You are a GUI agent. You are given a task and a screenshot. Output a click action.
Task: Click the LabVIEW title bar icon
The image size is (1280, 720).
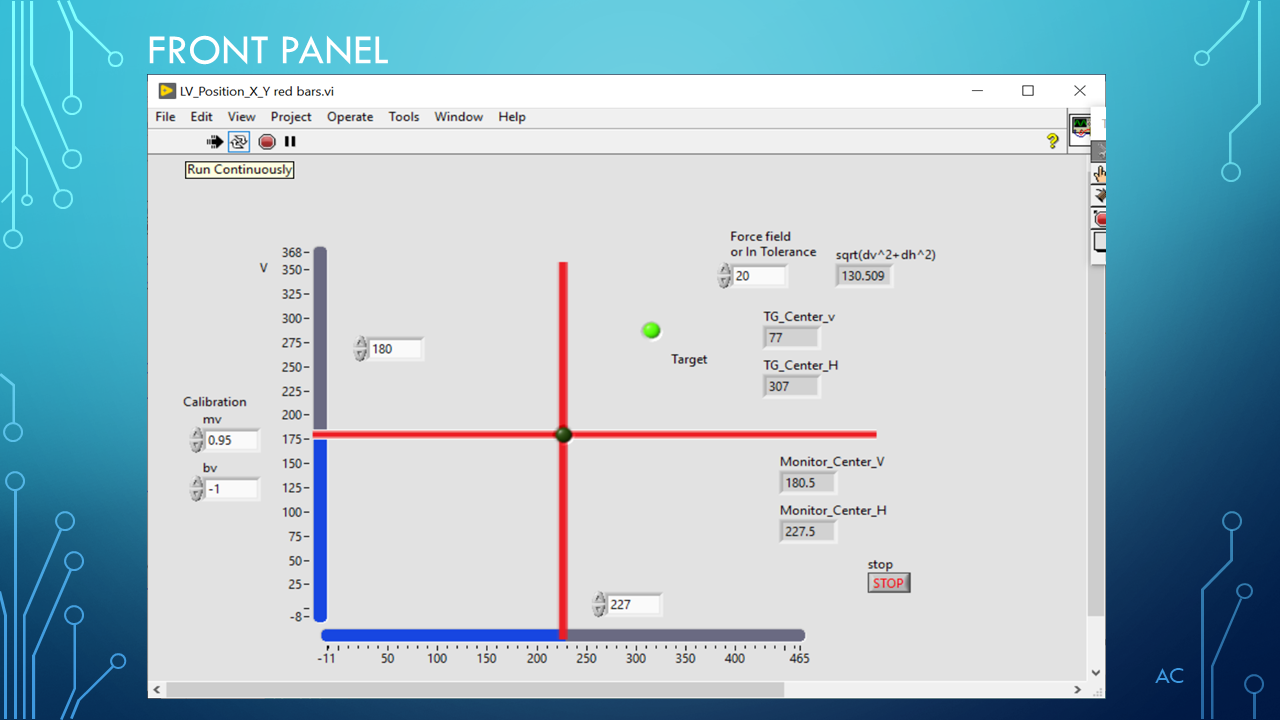(x=167, y=91)
